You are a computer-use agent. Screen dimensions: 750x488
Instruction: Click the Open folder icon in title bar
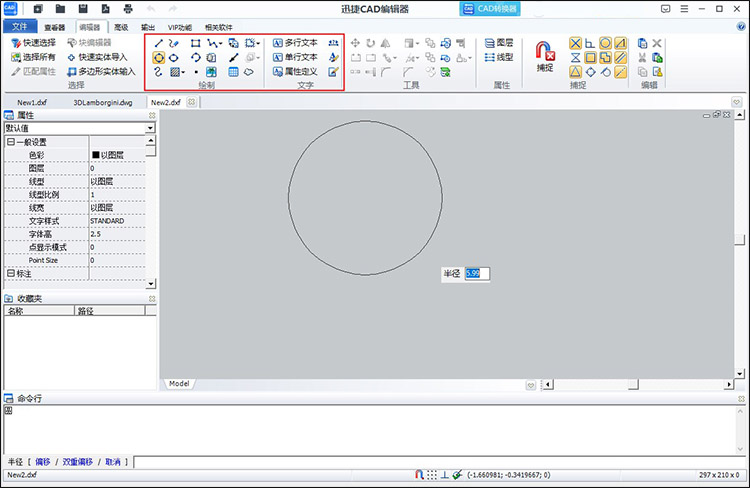point(60,9)
